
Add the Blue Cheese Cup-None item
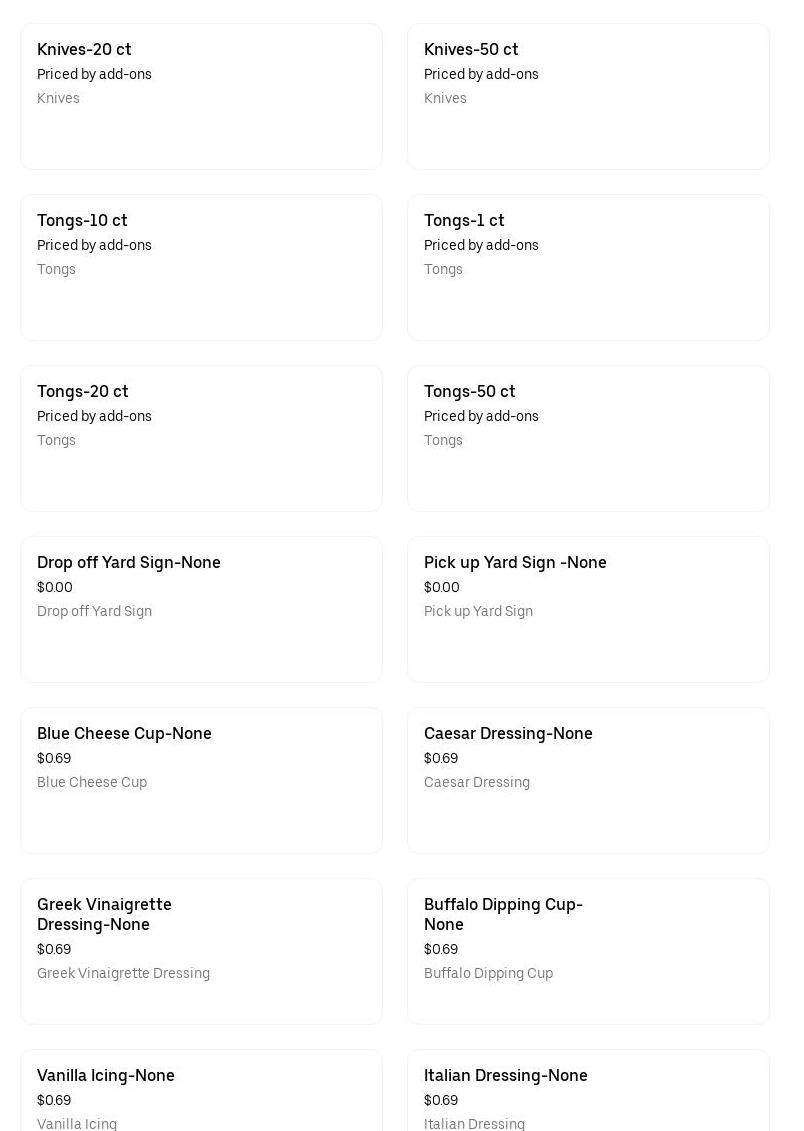click(201, 781)
